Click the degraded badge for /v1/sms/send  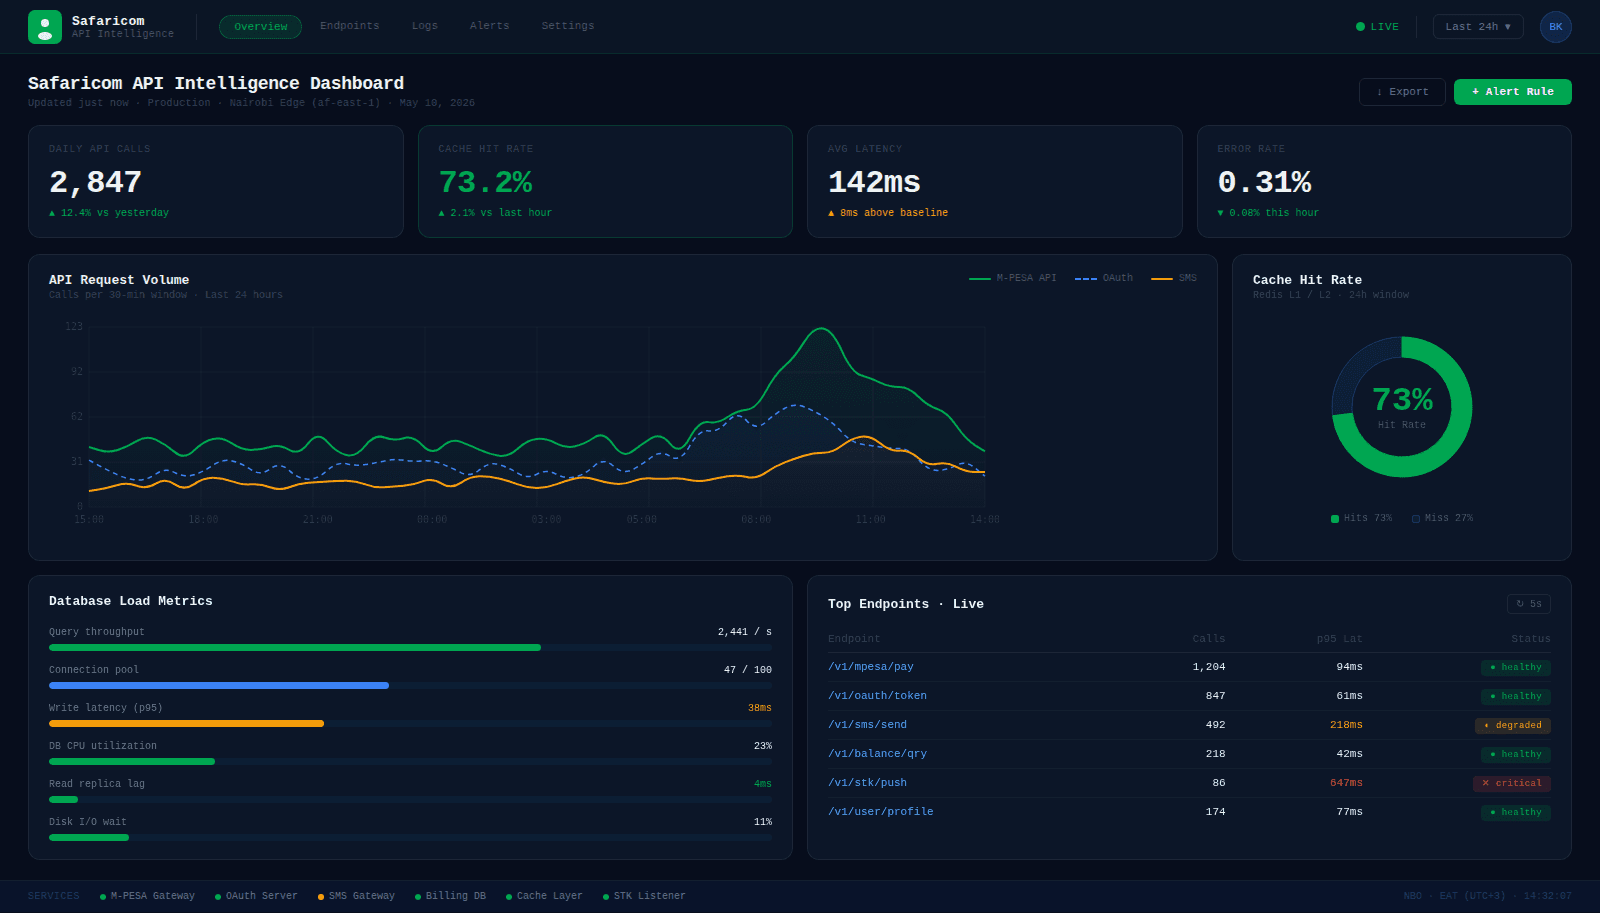pyautogui.click(x=1513, y=725)
